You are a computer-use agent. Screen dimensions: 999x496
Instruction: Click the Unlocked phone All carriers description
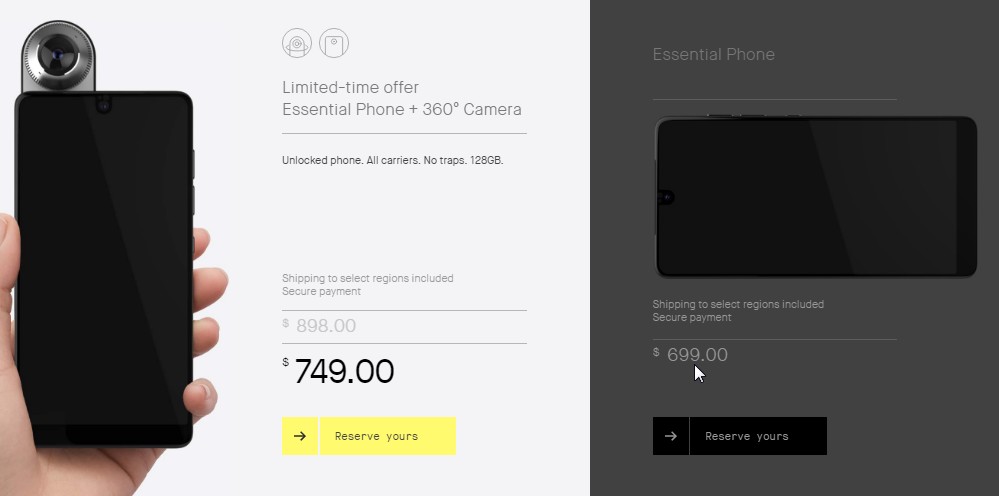click(x=393, y=160)
